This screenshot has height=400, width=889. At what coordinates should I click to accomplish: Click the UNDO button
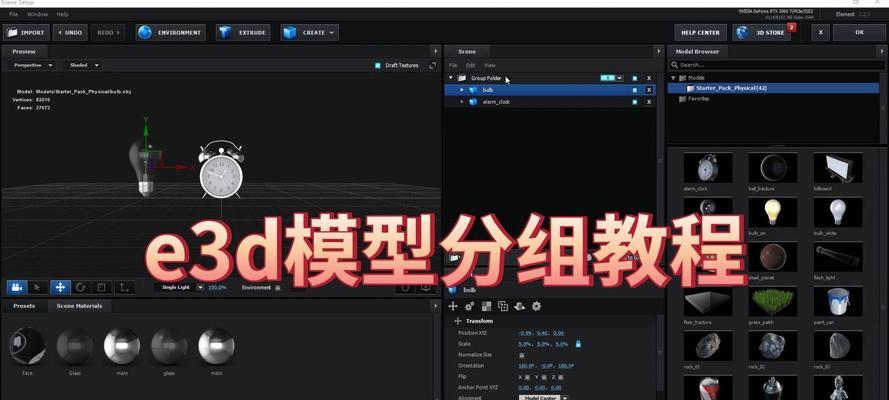70,33
